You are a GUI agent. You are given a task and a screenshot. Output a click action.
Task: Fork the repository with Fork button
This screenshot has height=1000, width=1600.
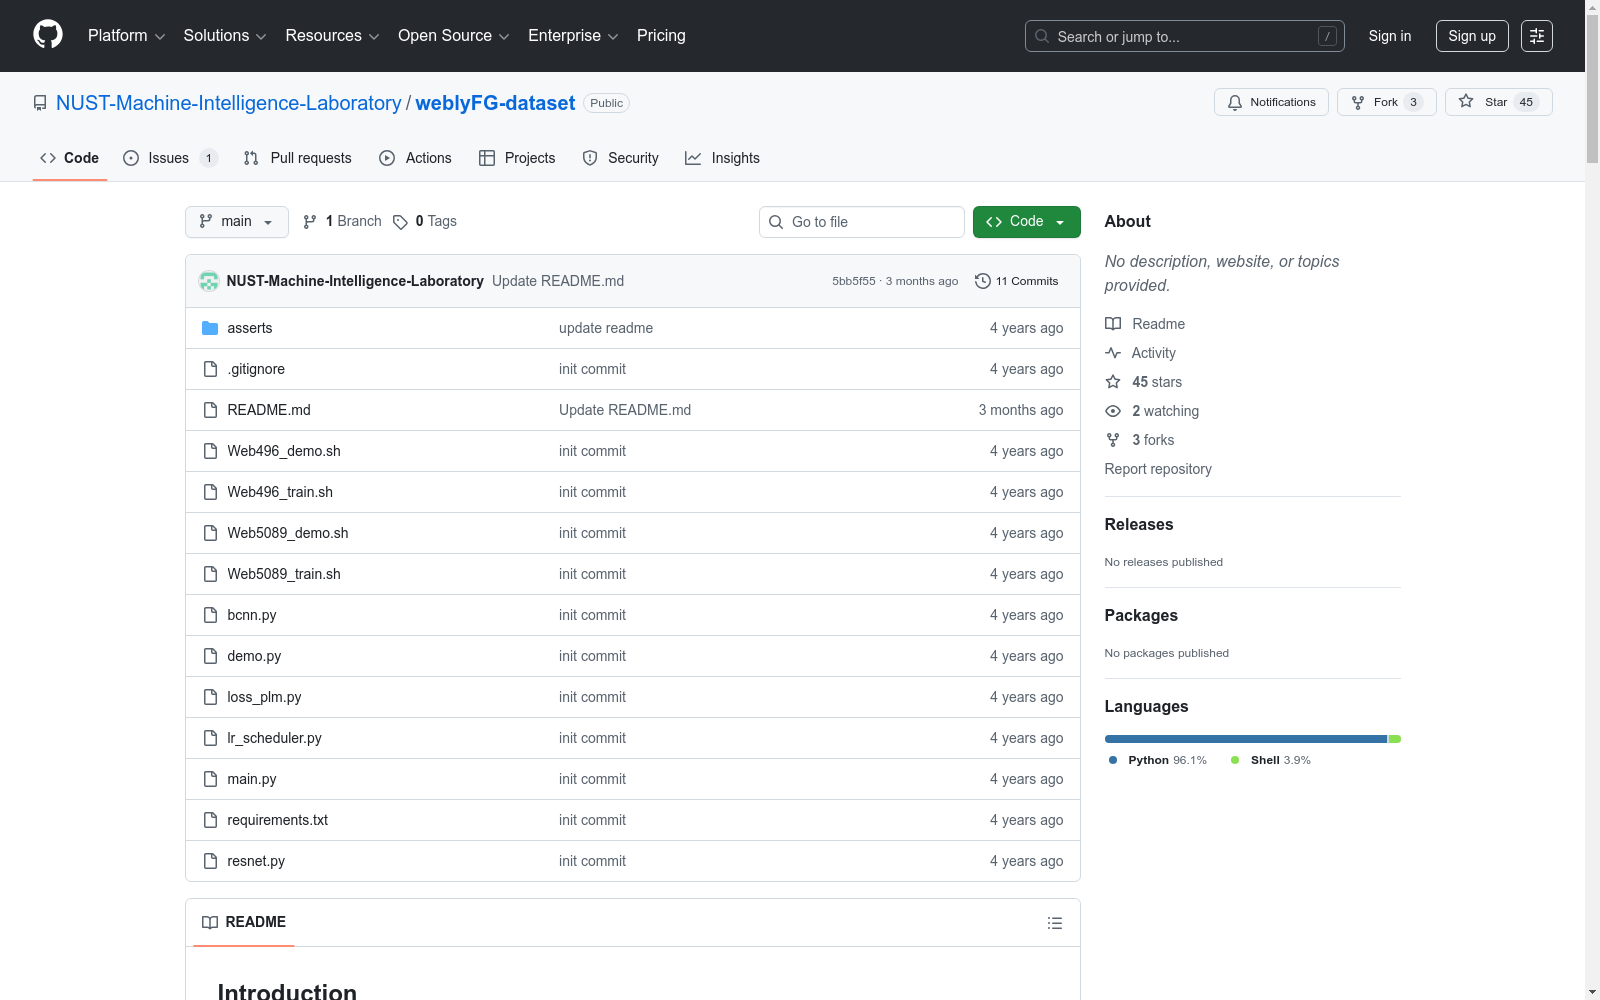tap(1386, 102)
